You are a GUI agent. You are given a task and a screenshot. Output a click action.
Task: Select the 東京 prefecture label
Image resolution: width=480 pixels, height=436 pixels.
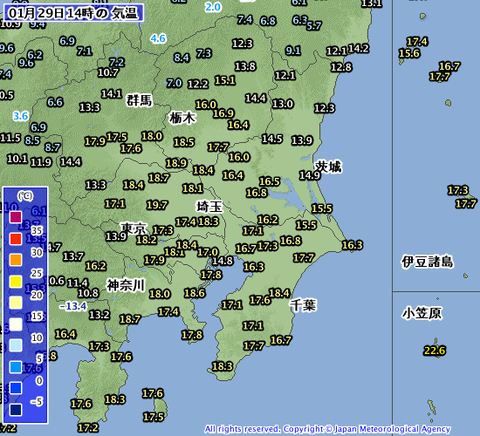(x=134, y=228)
